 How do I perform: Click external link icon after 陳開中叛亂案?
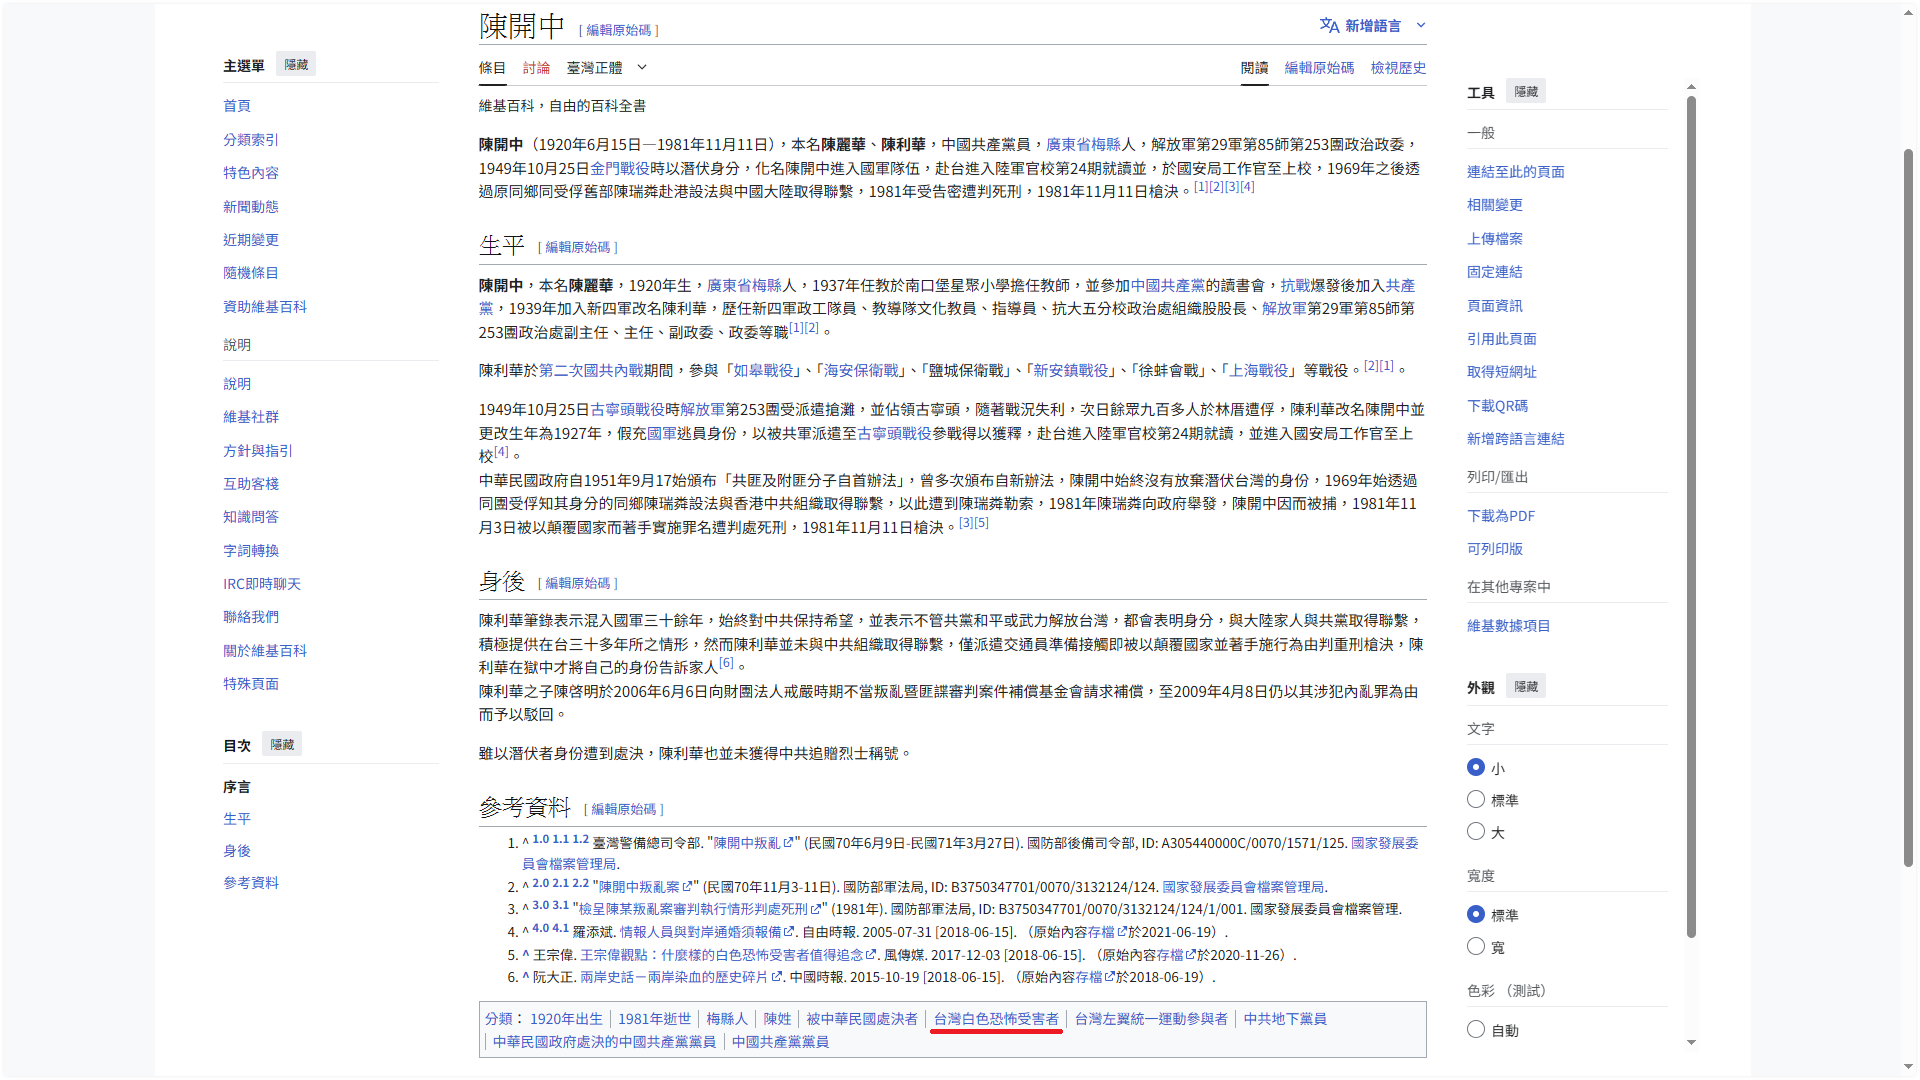click(687, 887)
